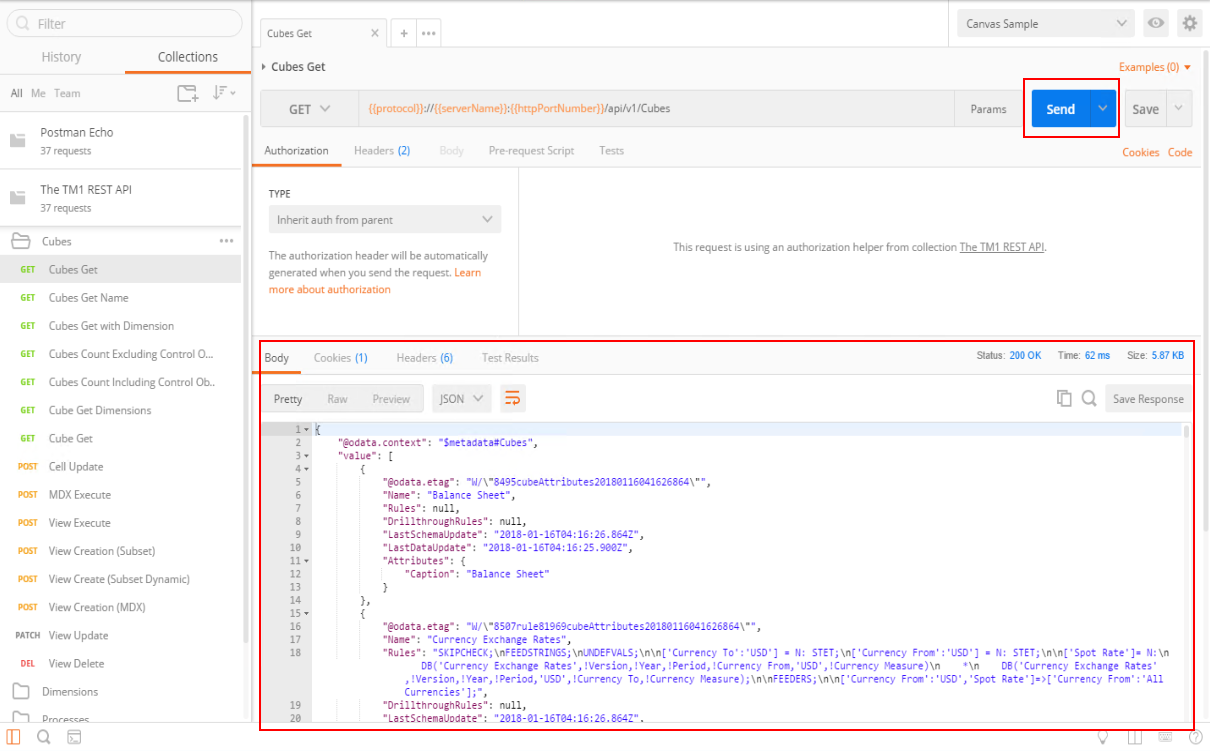Screen dimensions: 1210x751
Task: Toggle the sidebar icon in status bar
Action: coord(16,737)
